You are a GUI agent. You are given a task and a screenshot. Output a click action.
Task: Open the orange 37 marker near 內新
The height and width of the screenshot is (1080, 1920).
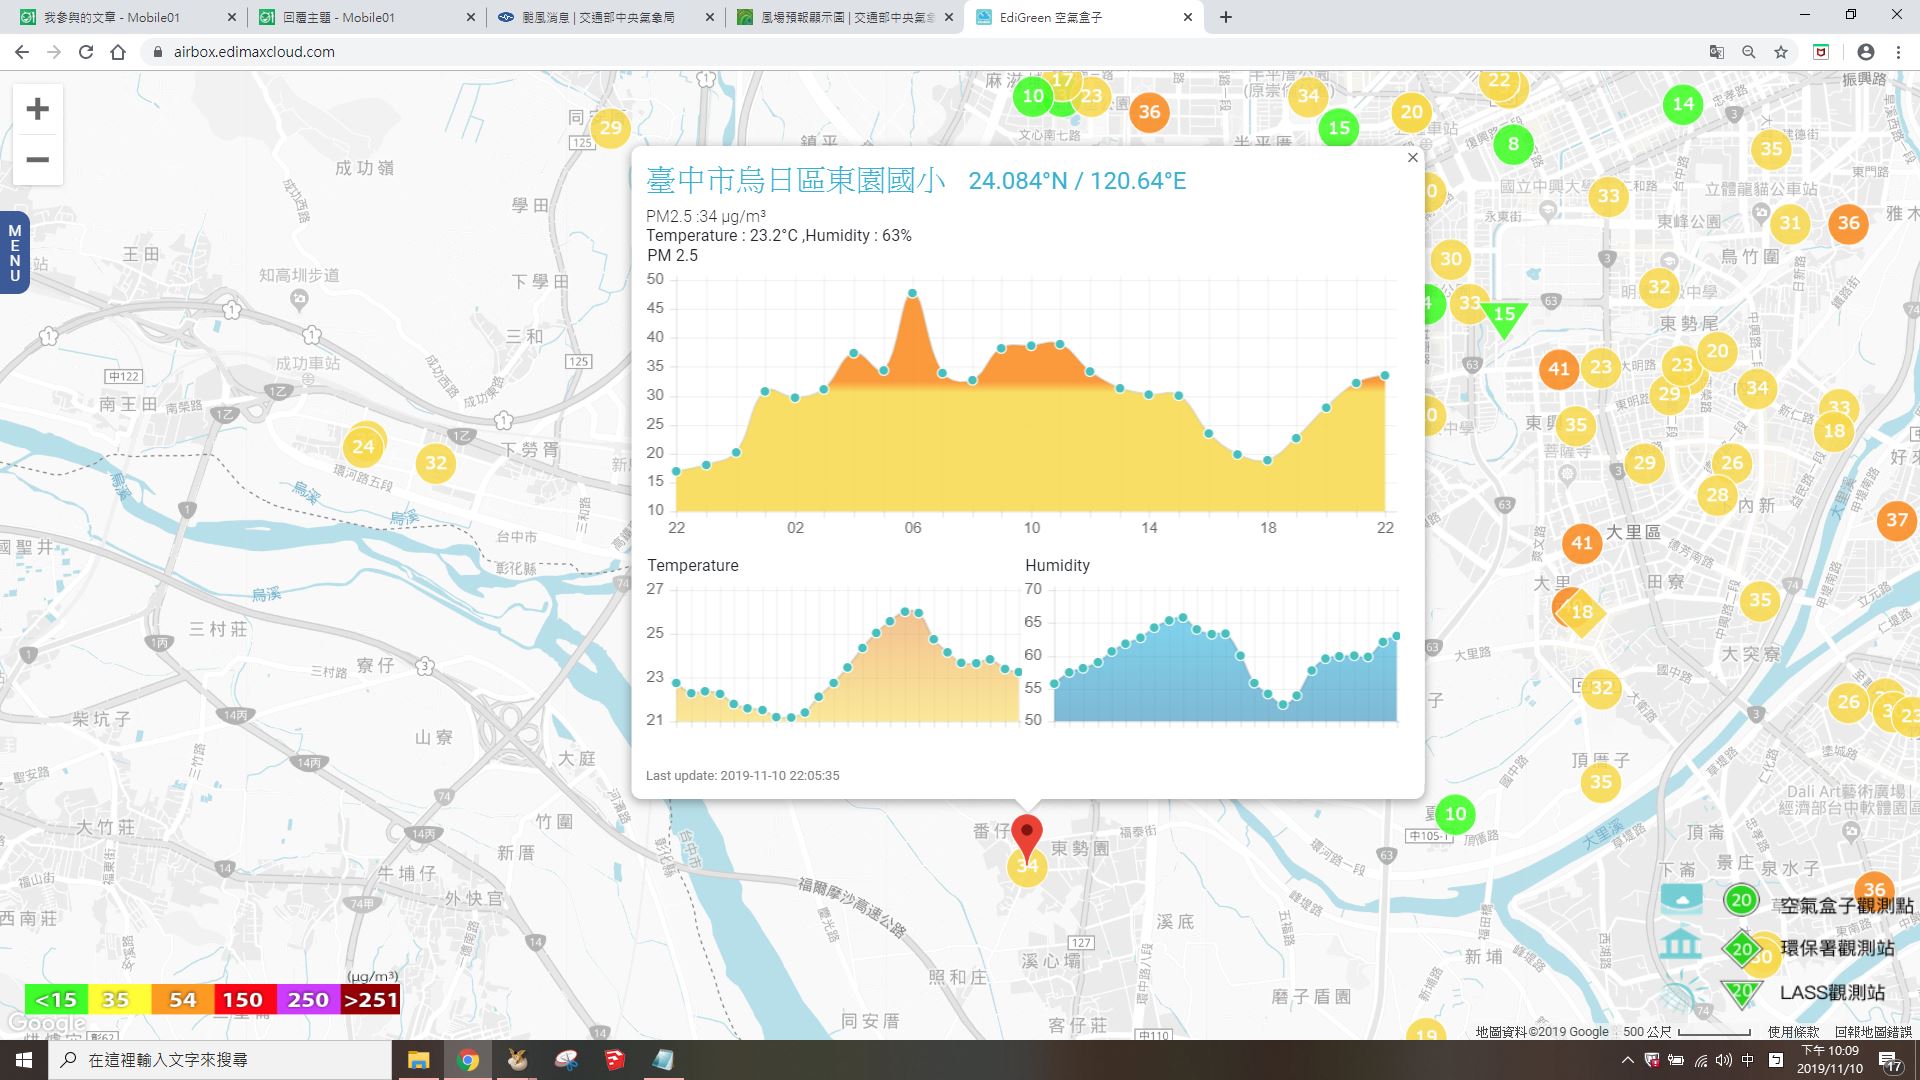coord(1897,520)
